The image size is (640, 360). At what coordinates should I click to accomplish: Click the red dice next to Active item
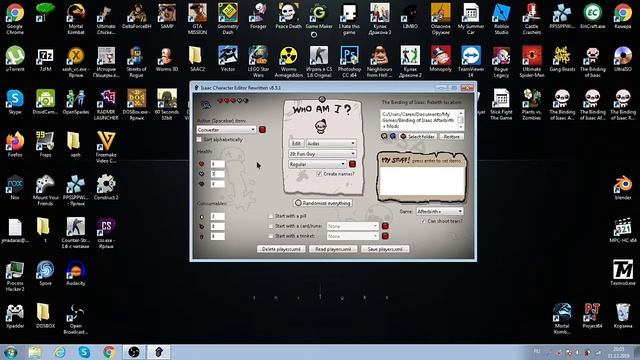click(262, 130)
